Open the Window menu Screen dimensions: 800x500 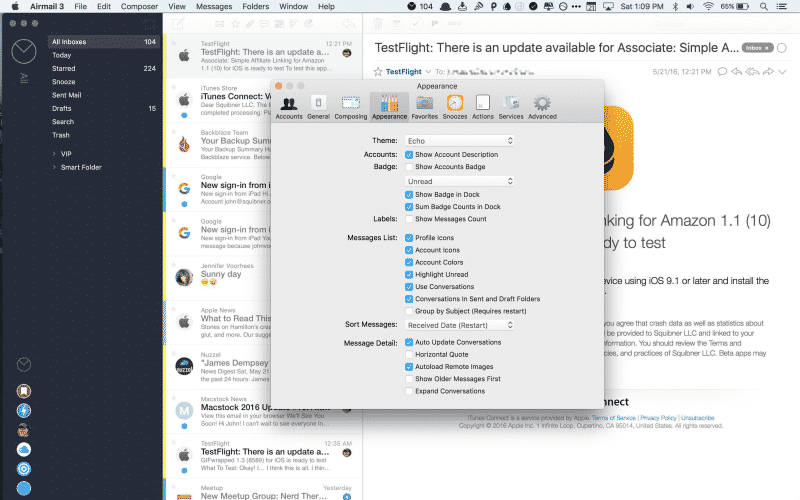click(293, 7)
